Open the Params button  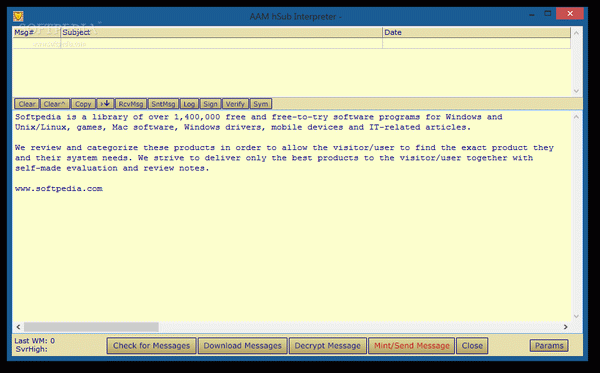pyautogui.click(x=549, y=346)
